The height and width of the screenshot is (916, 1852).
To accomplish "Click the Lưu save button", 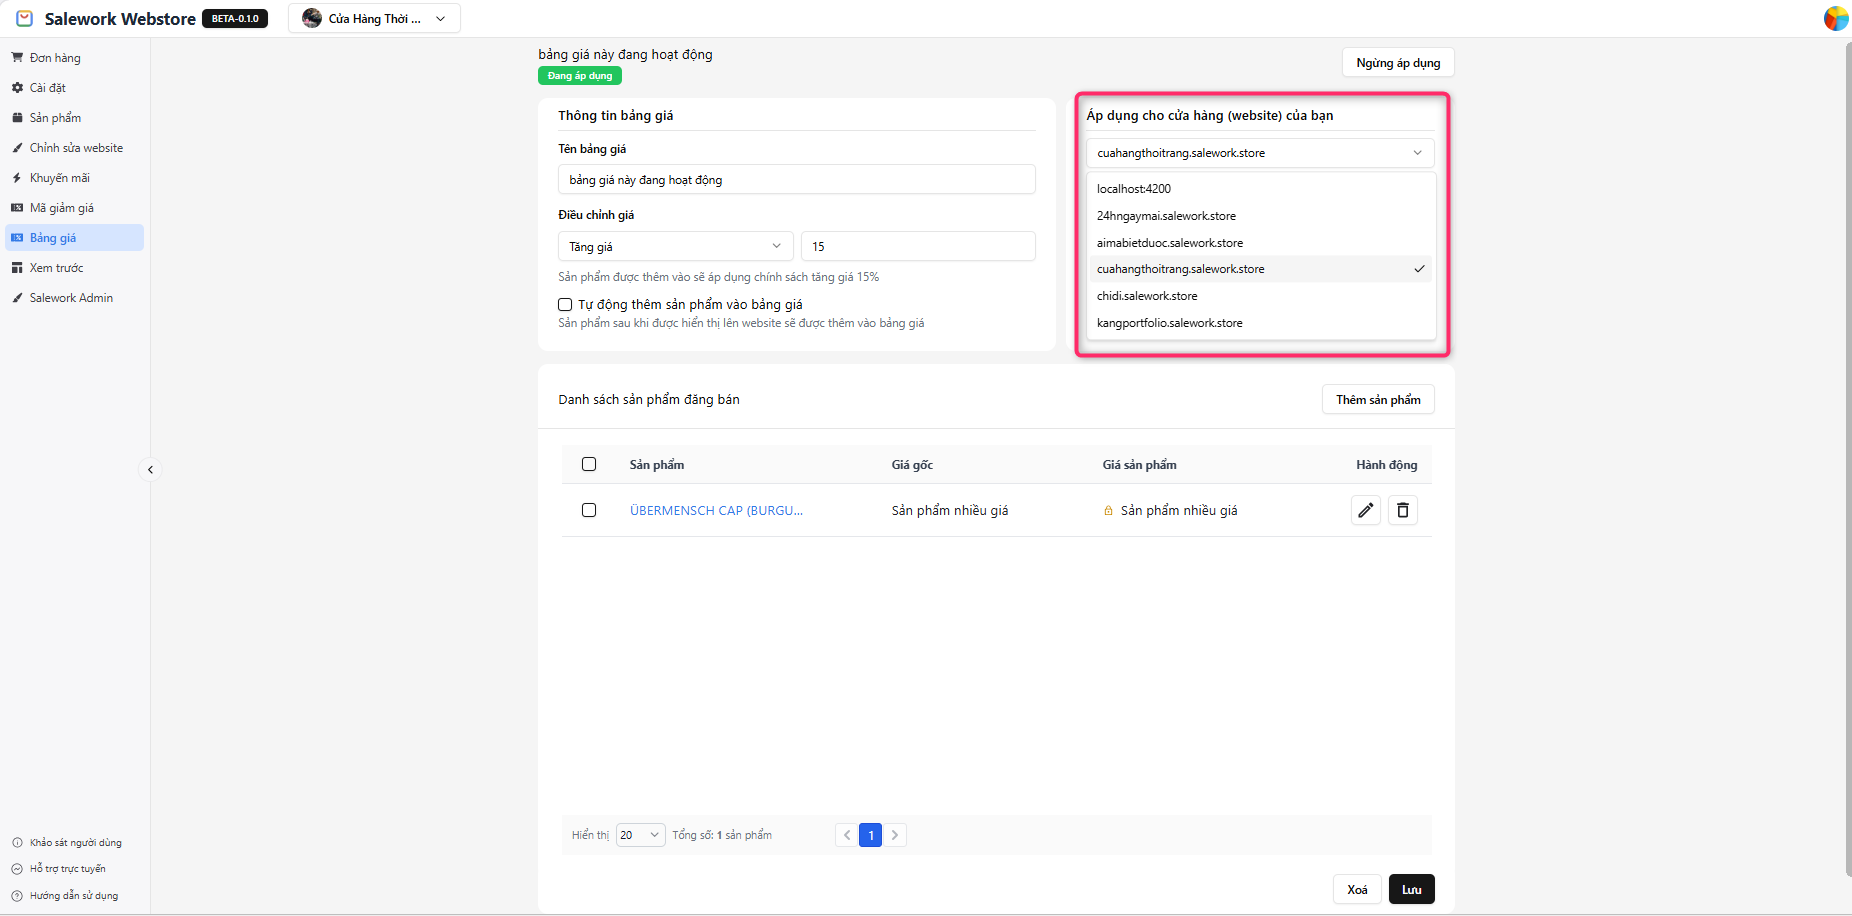I will click(1411, 889).
